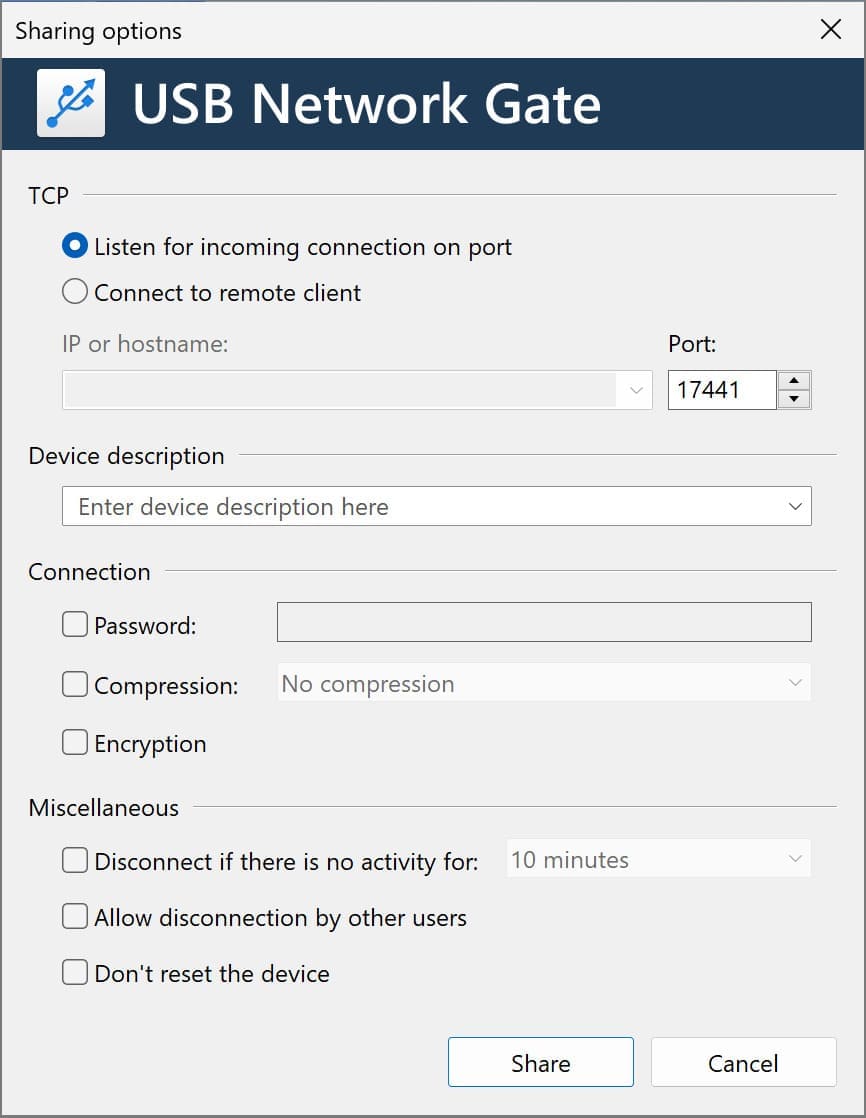Toggle the Encryption checkbox
Image resolution: width=866 pixels, height=1118 pixels.
[75, 743]
